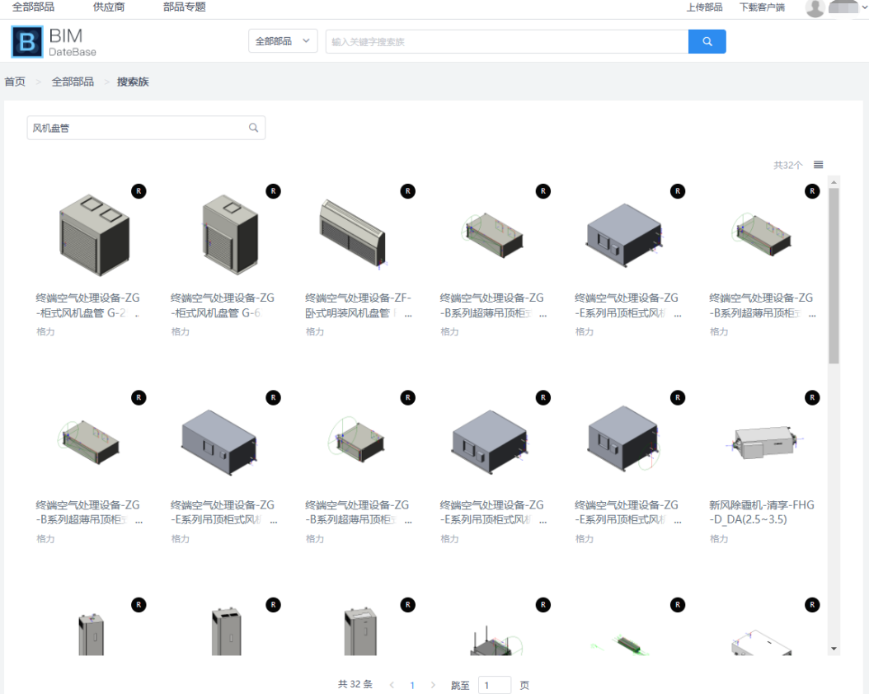Go to 下载客户端
The width and height of the screenshot is (869, 694).
coord(762,7)
